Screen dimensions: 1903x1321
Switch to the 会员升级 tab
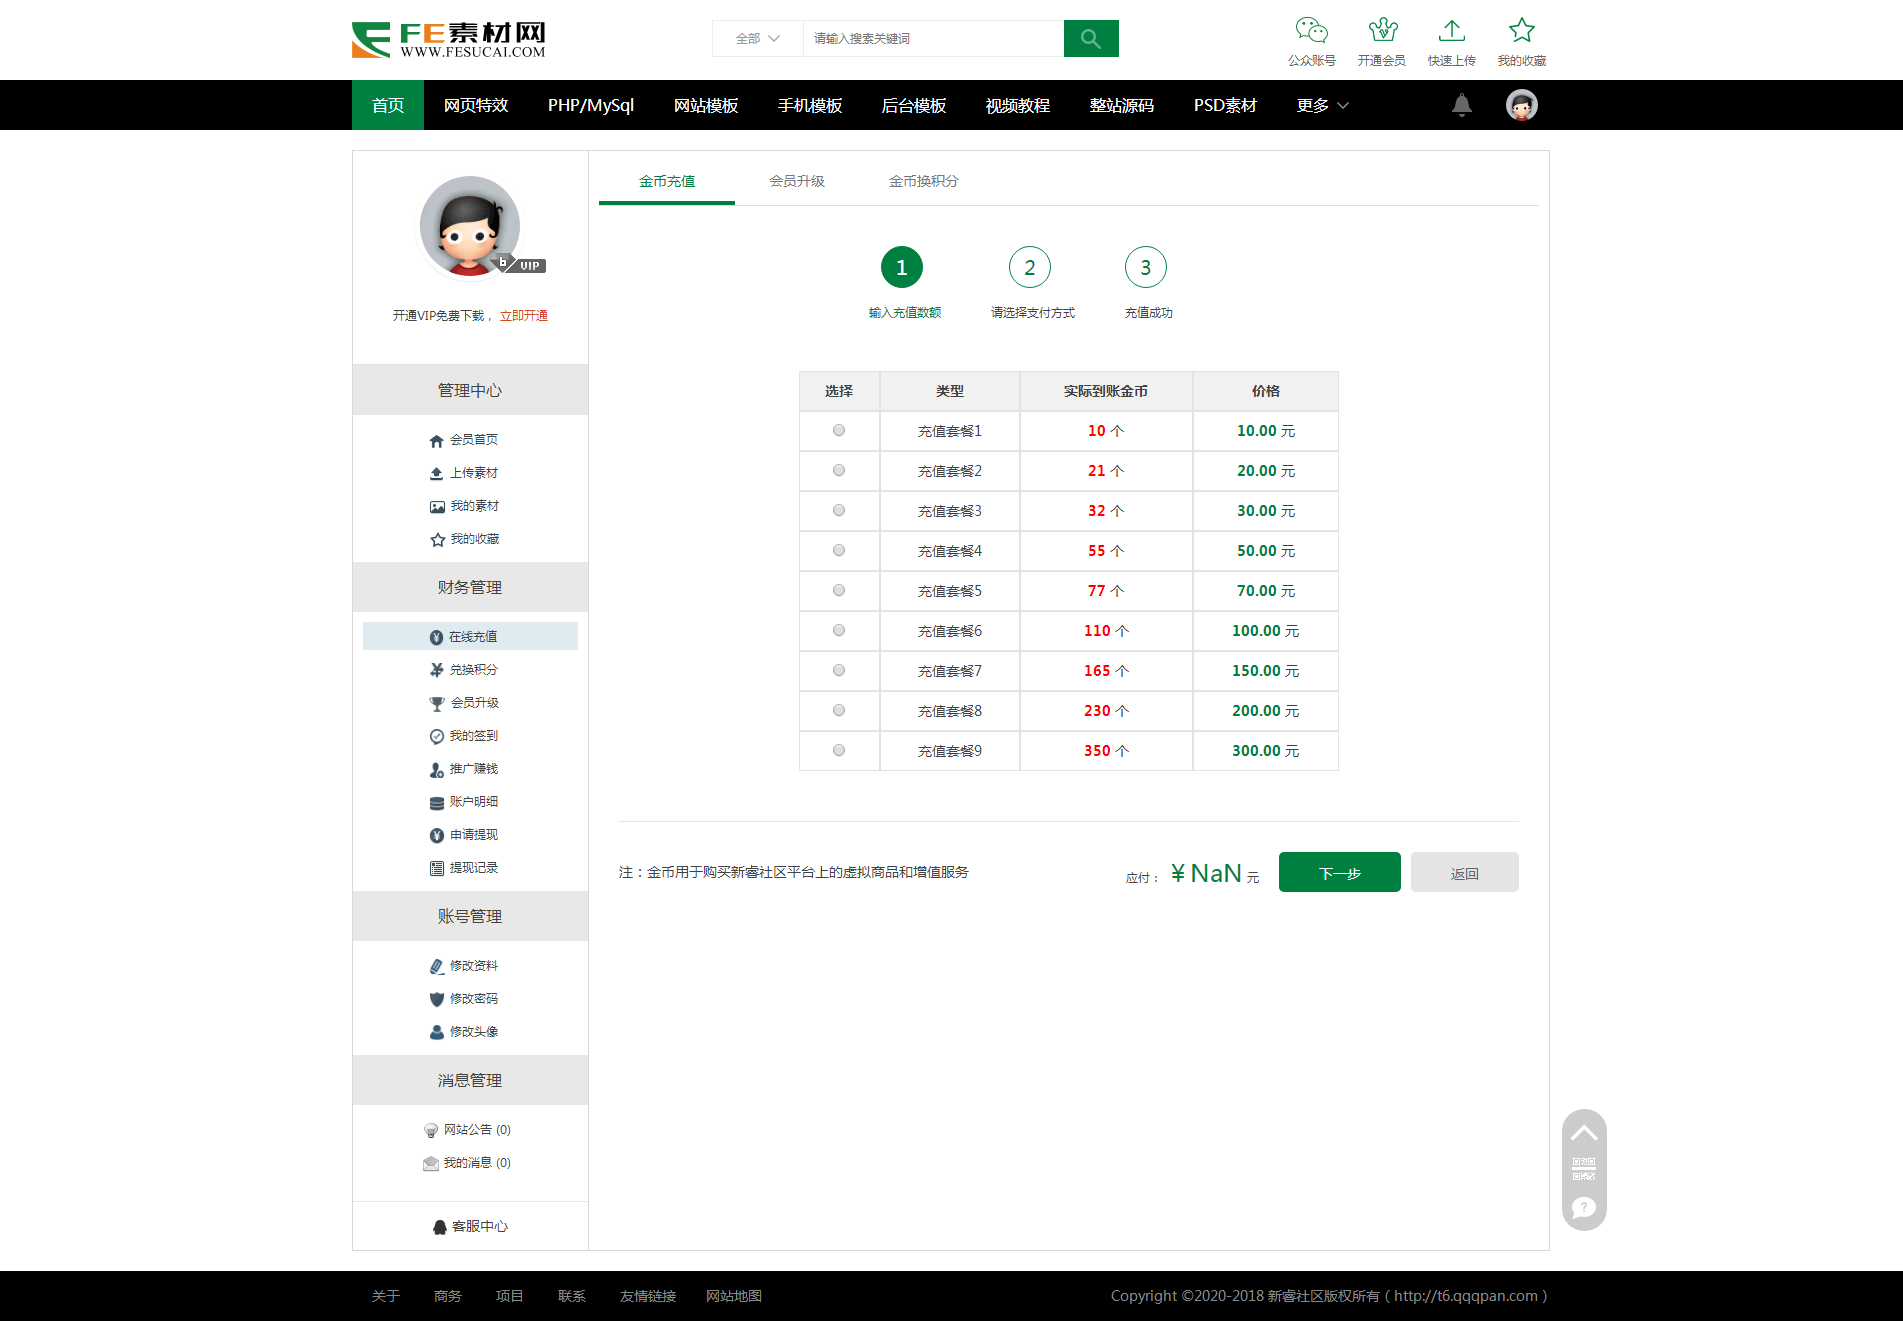pos(796,181)
